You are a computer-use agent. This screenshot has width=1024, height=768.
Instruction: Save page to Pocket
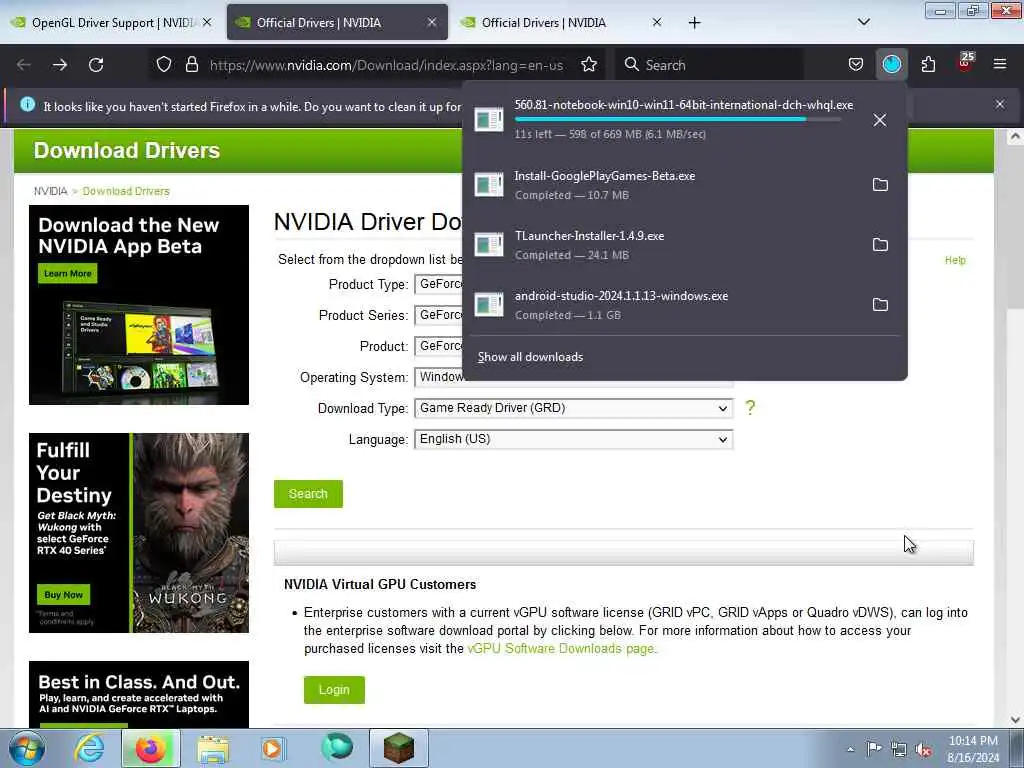pyautogui.click(x=856, y=65)
